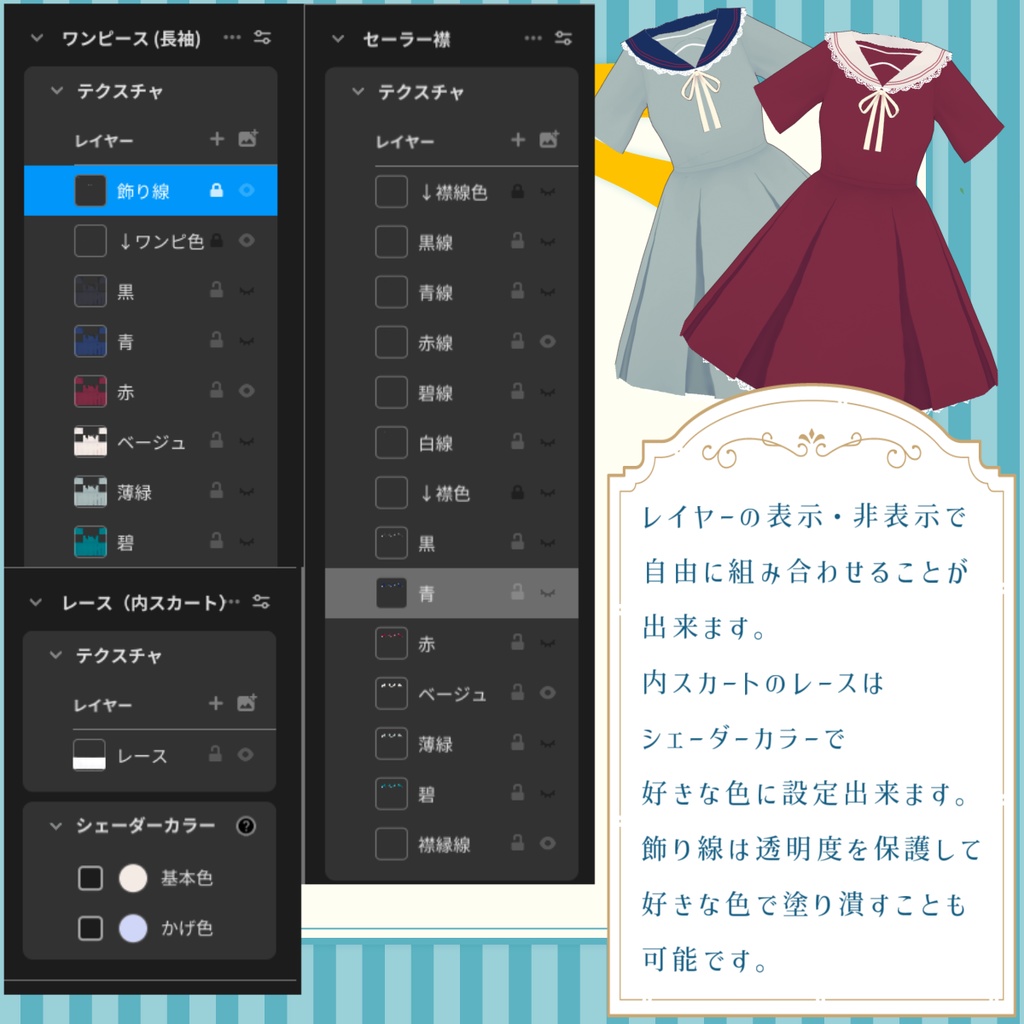Add a new layer in the ワンピース (長袖) panel
This screenshot has width=1024, height=1024.
coord(217,140)
